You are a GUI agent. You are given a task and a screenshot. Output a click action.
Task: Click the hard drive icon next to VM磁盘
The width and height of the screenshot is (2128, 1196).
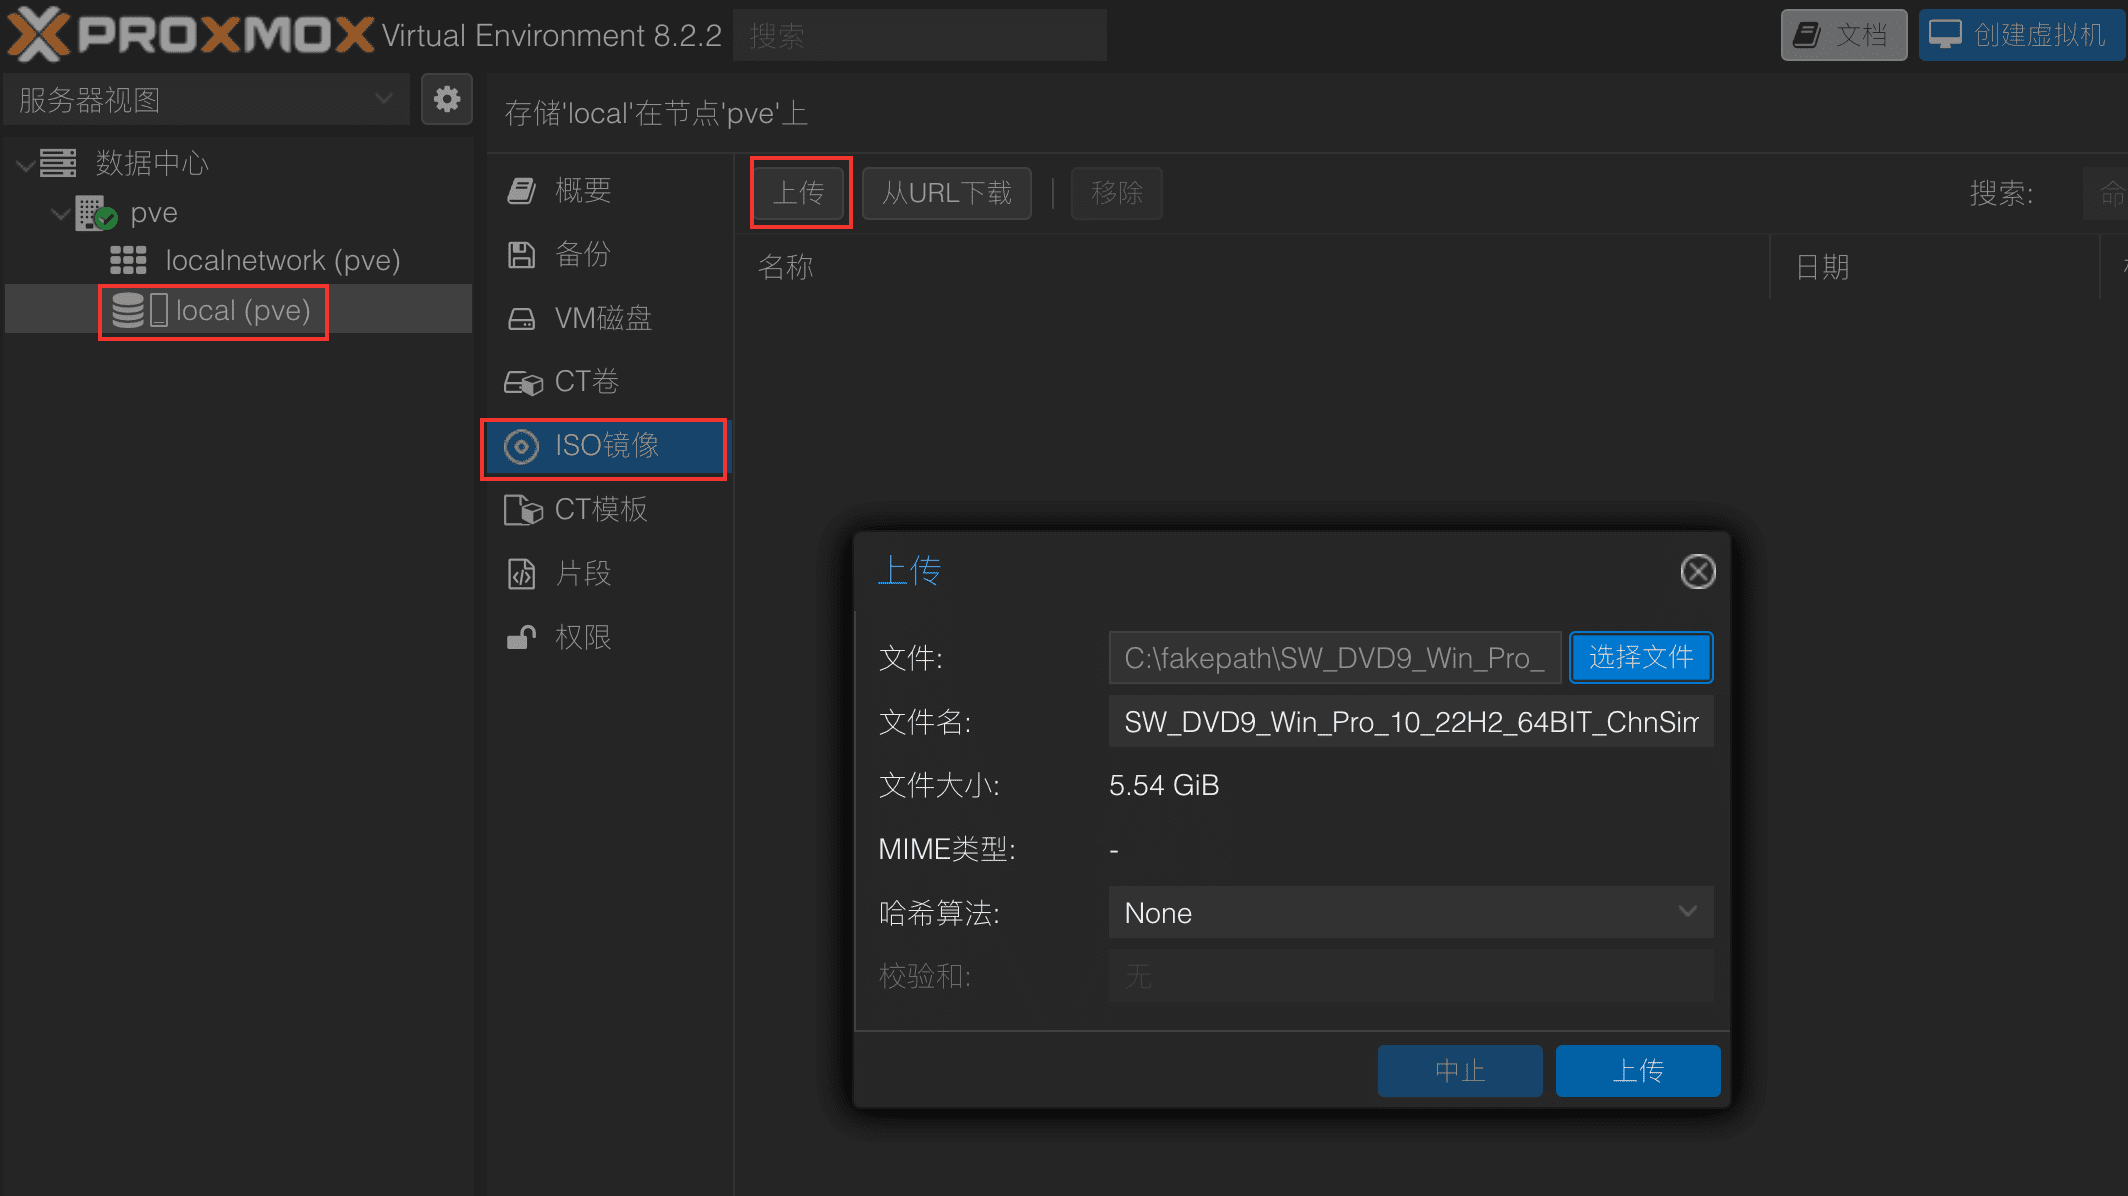click(x=521, y=318)
